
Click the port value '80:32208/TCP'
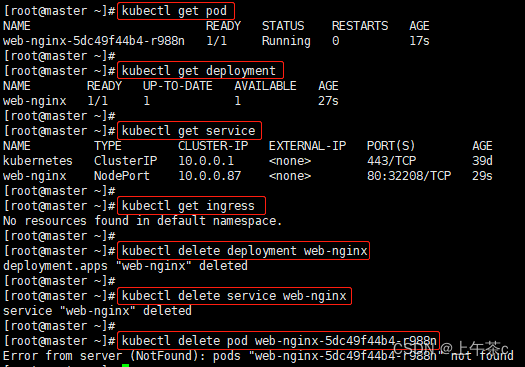[409, 176]
